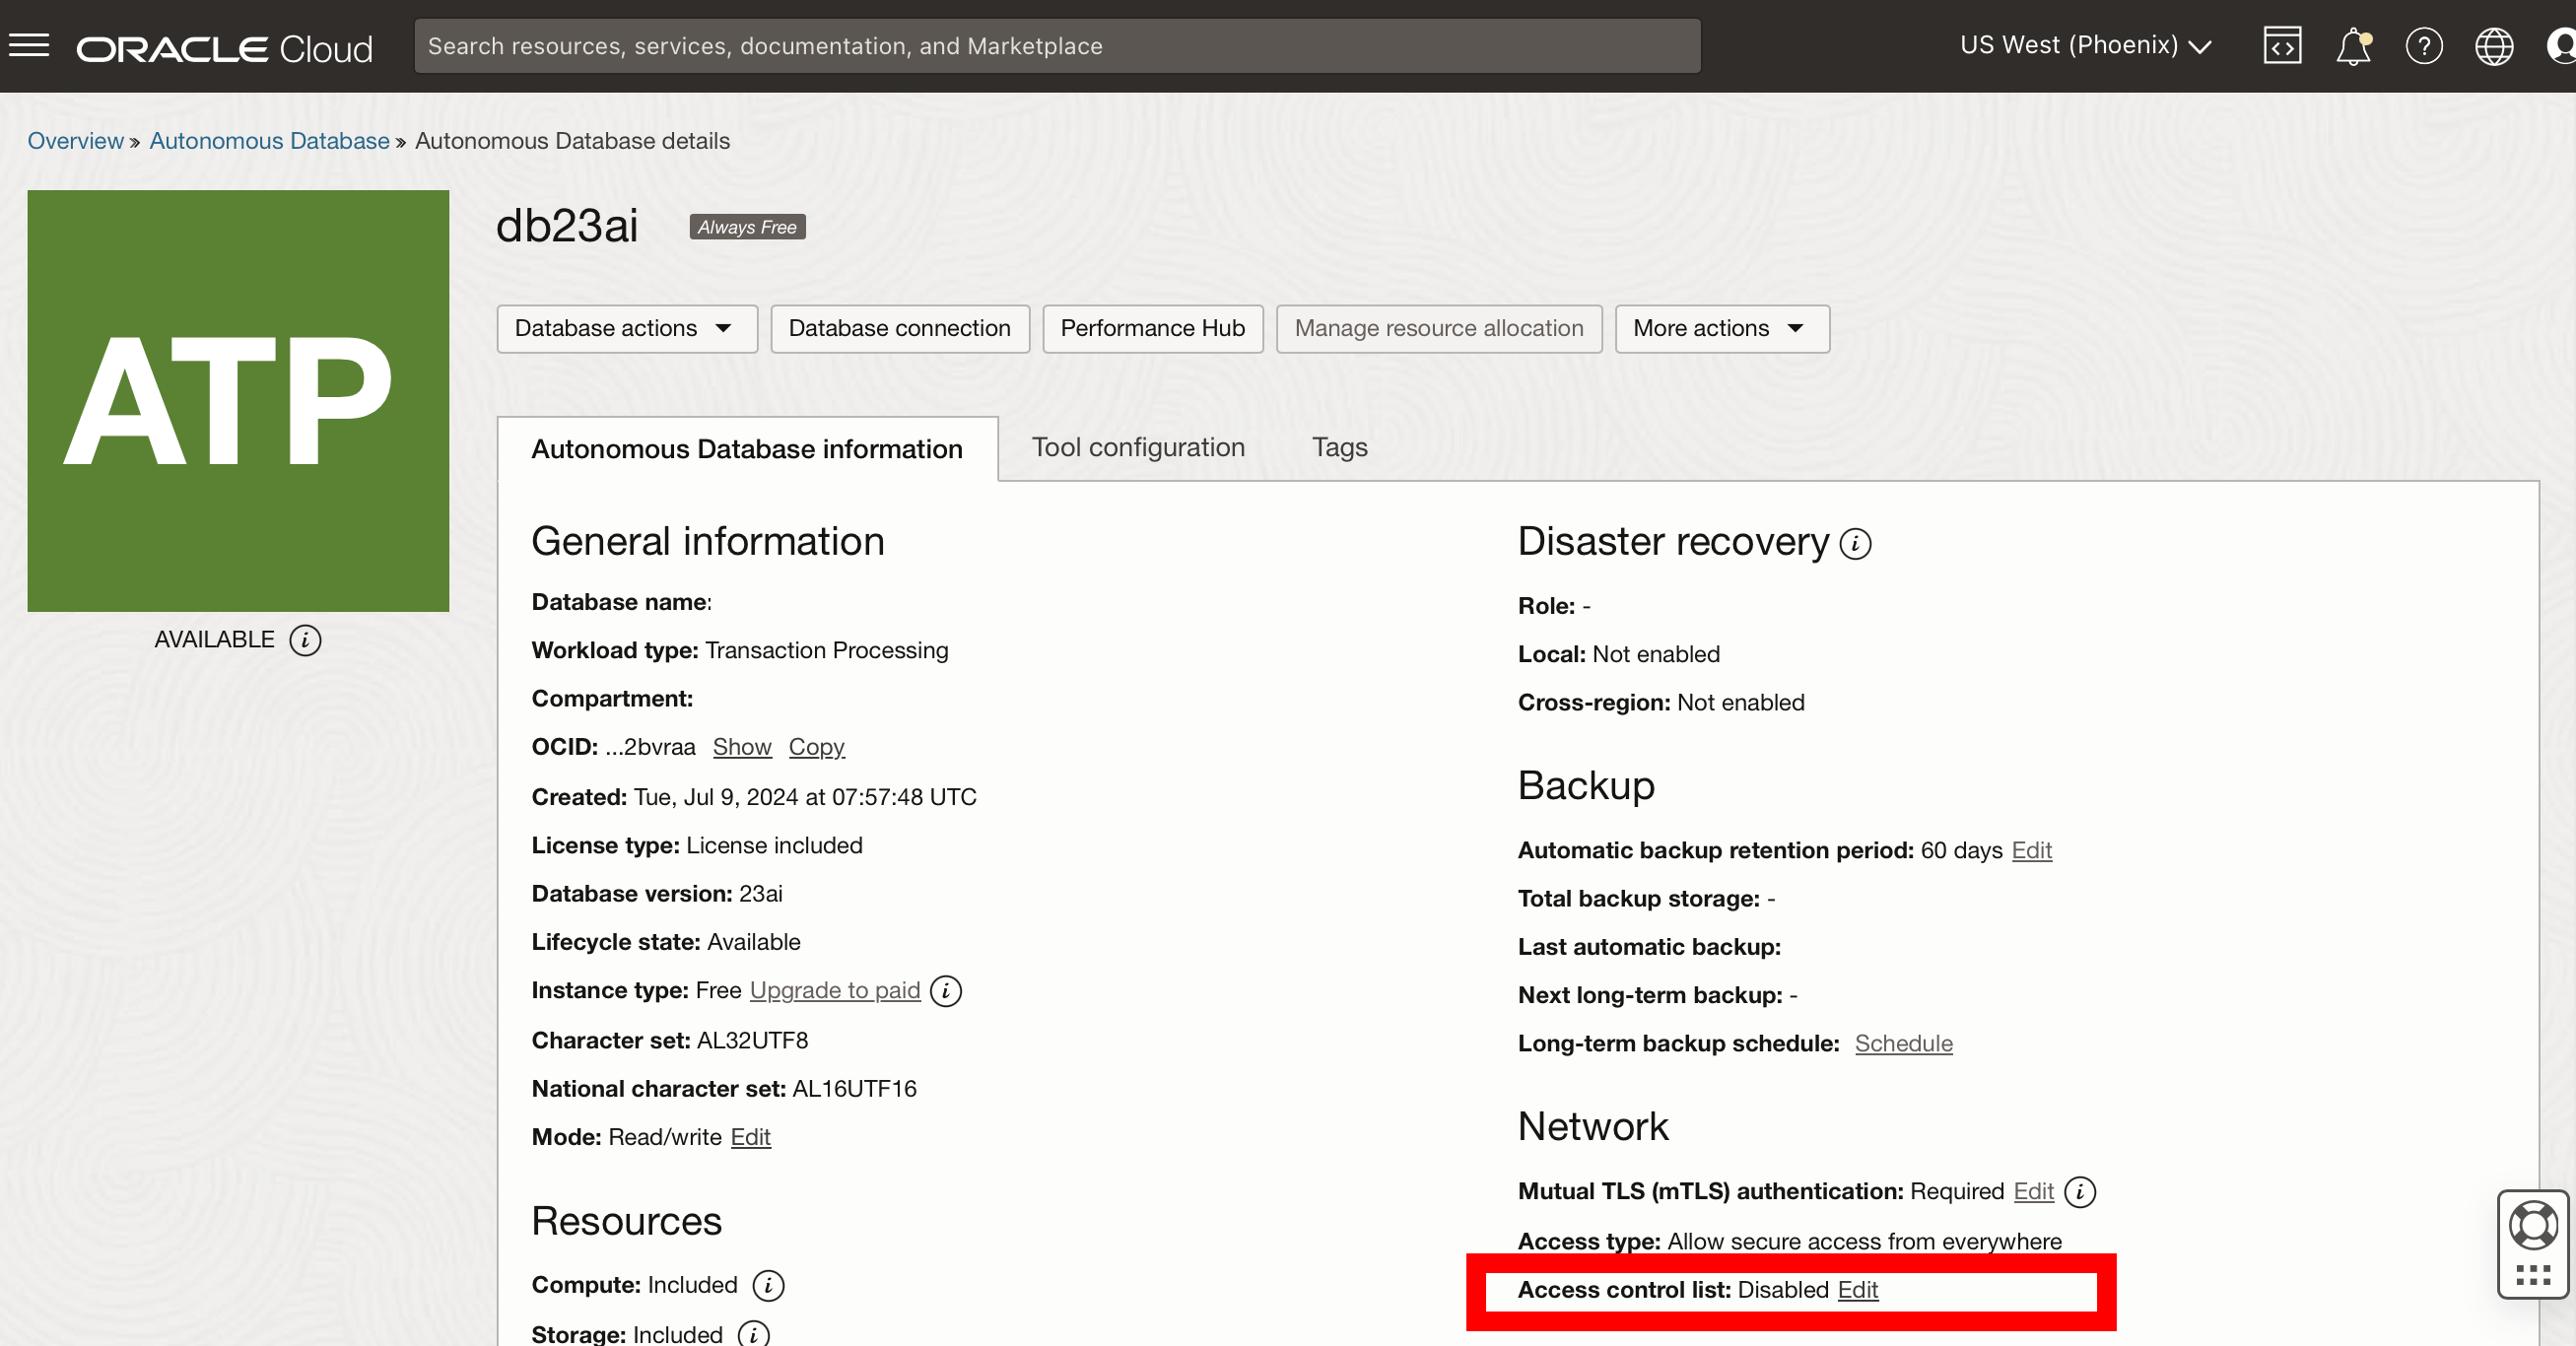The image size is (2576, 1346).
Task: Open the user profile avatar menu
Action: (2561, 46)
